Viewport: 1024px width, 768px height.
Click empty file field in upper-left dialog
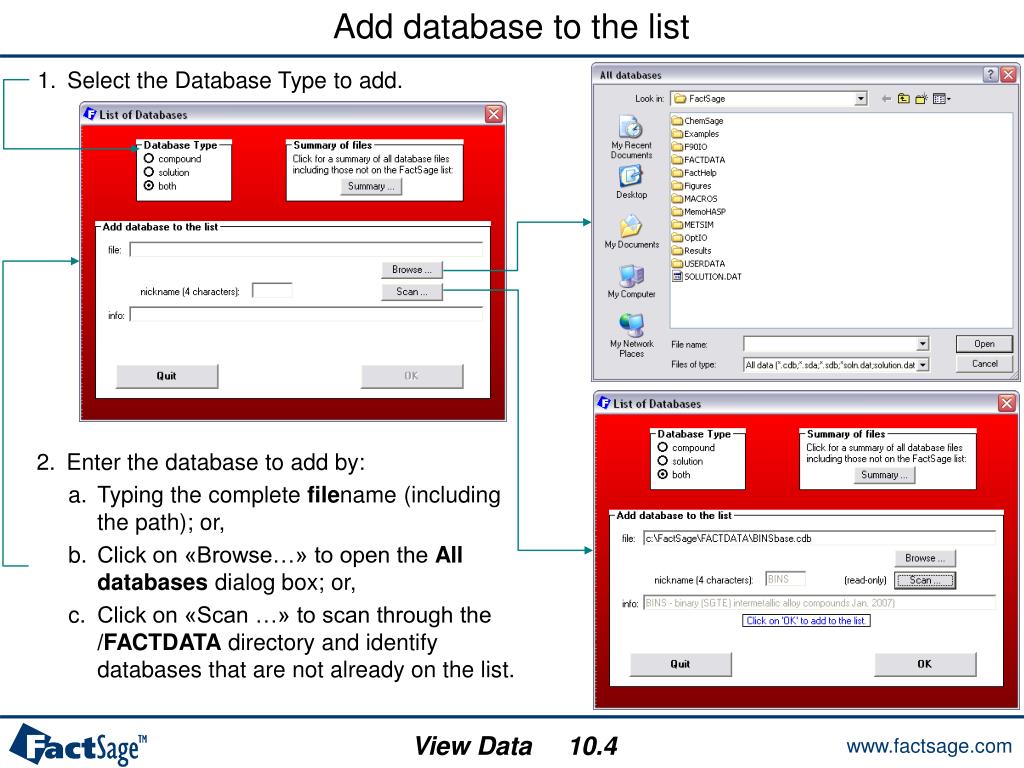(x=306, y=249)
